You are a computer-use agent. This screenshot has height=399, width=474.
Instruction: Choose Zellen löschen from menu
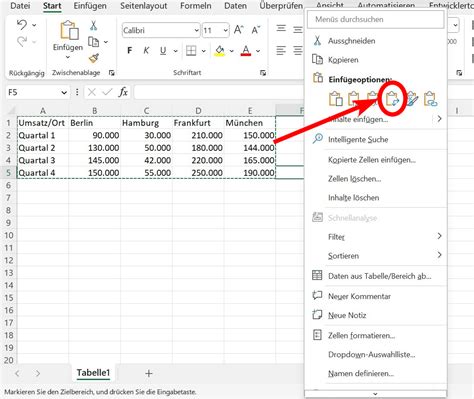[354, 179]
